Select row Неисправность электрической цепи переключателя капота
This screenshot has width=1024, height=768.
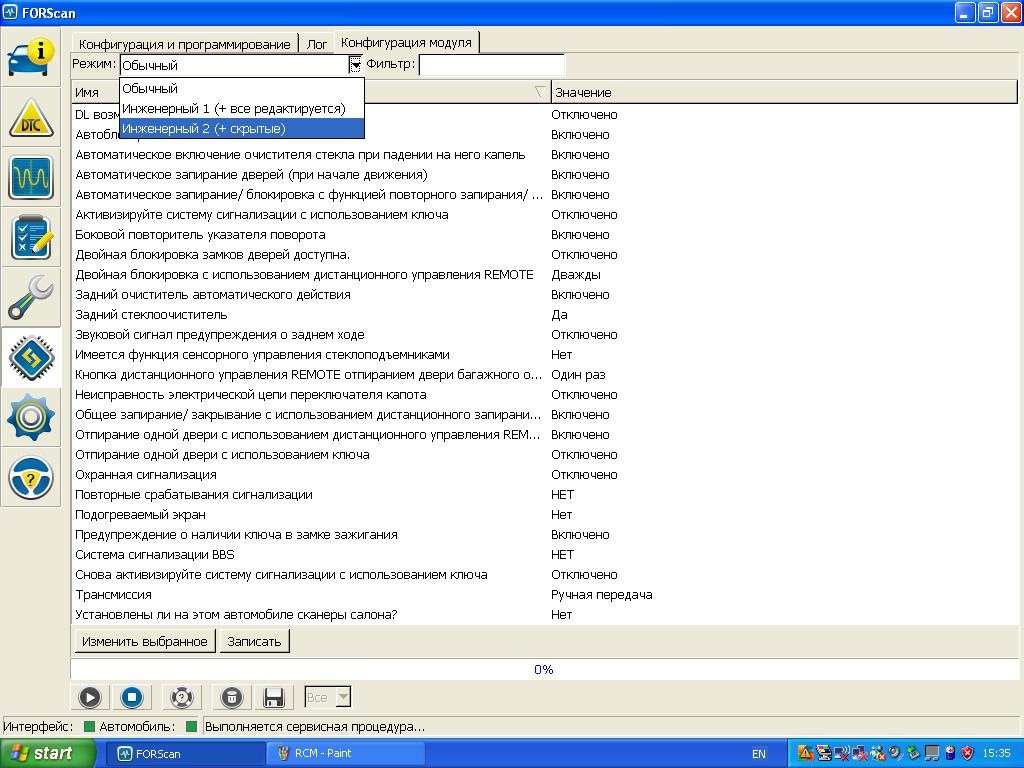coord(543,394)
